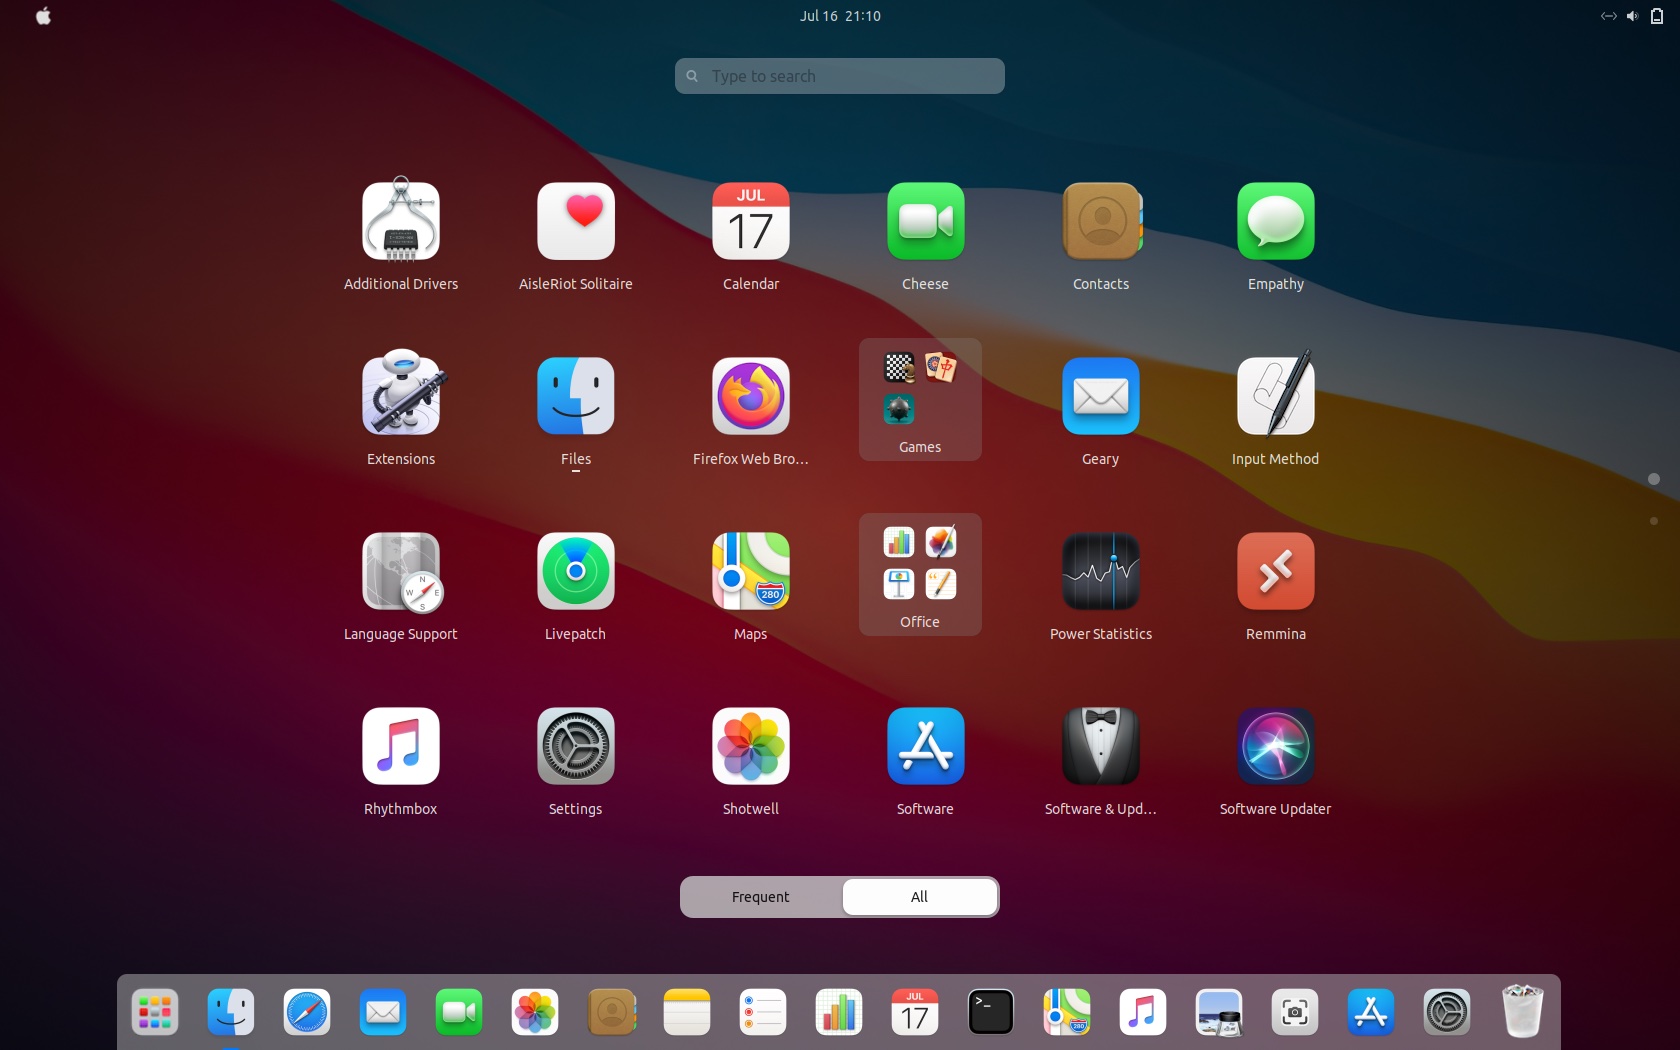
Task: Open the Games folder
Action: (920, 399)
